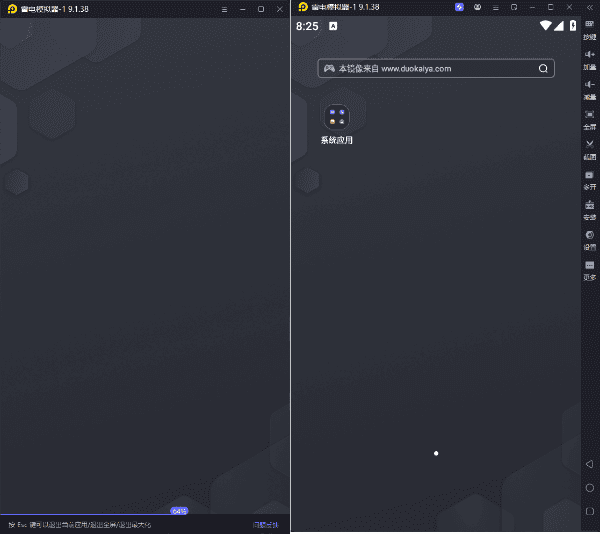The image size is (600, 534).
Task: Open the hamburger menu in left emulator window
Action: [224, 10]
